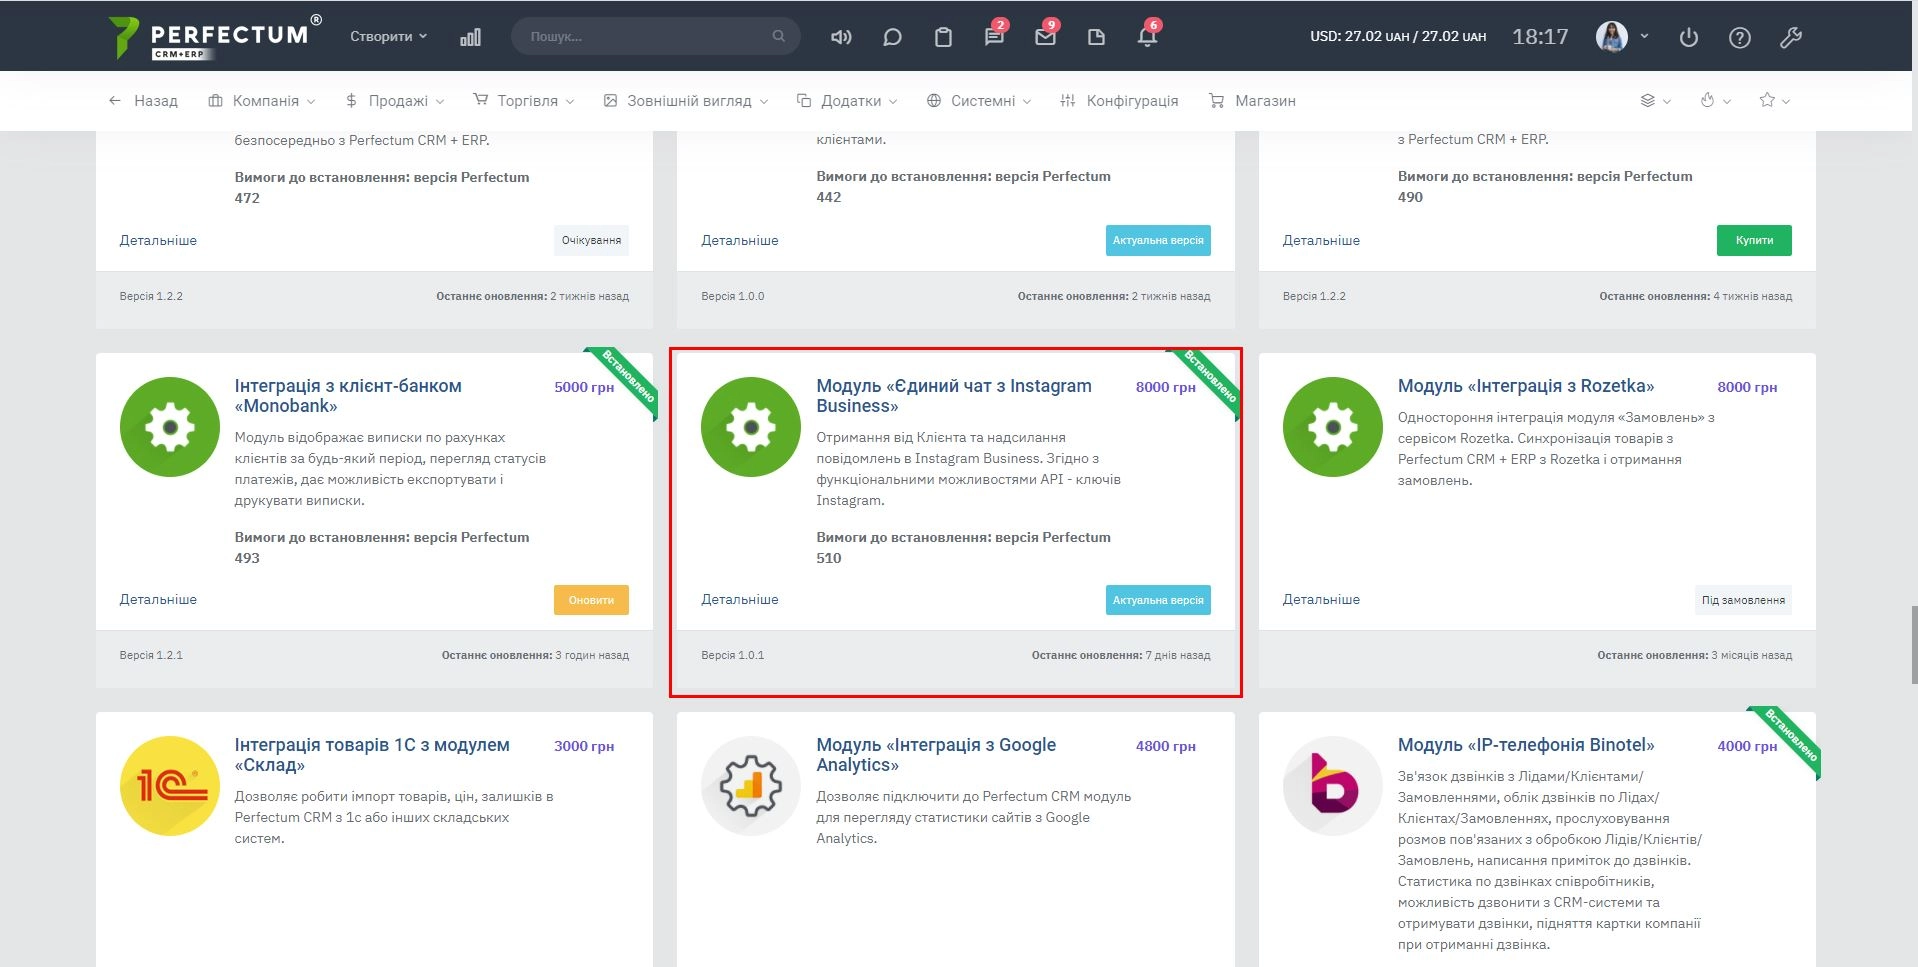The image size is (1918, 967).
Task: Open Детальніше for Instagram Business module
Action: click(x=740, y=599)
